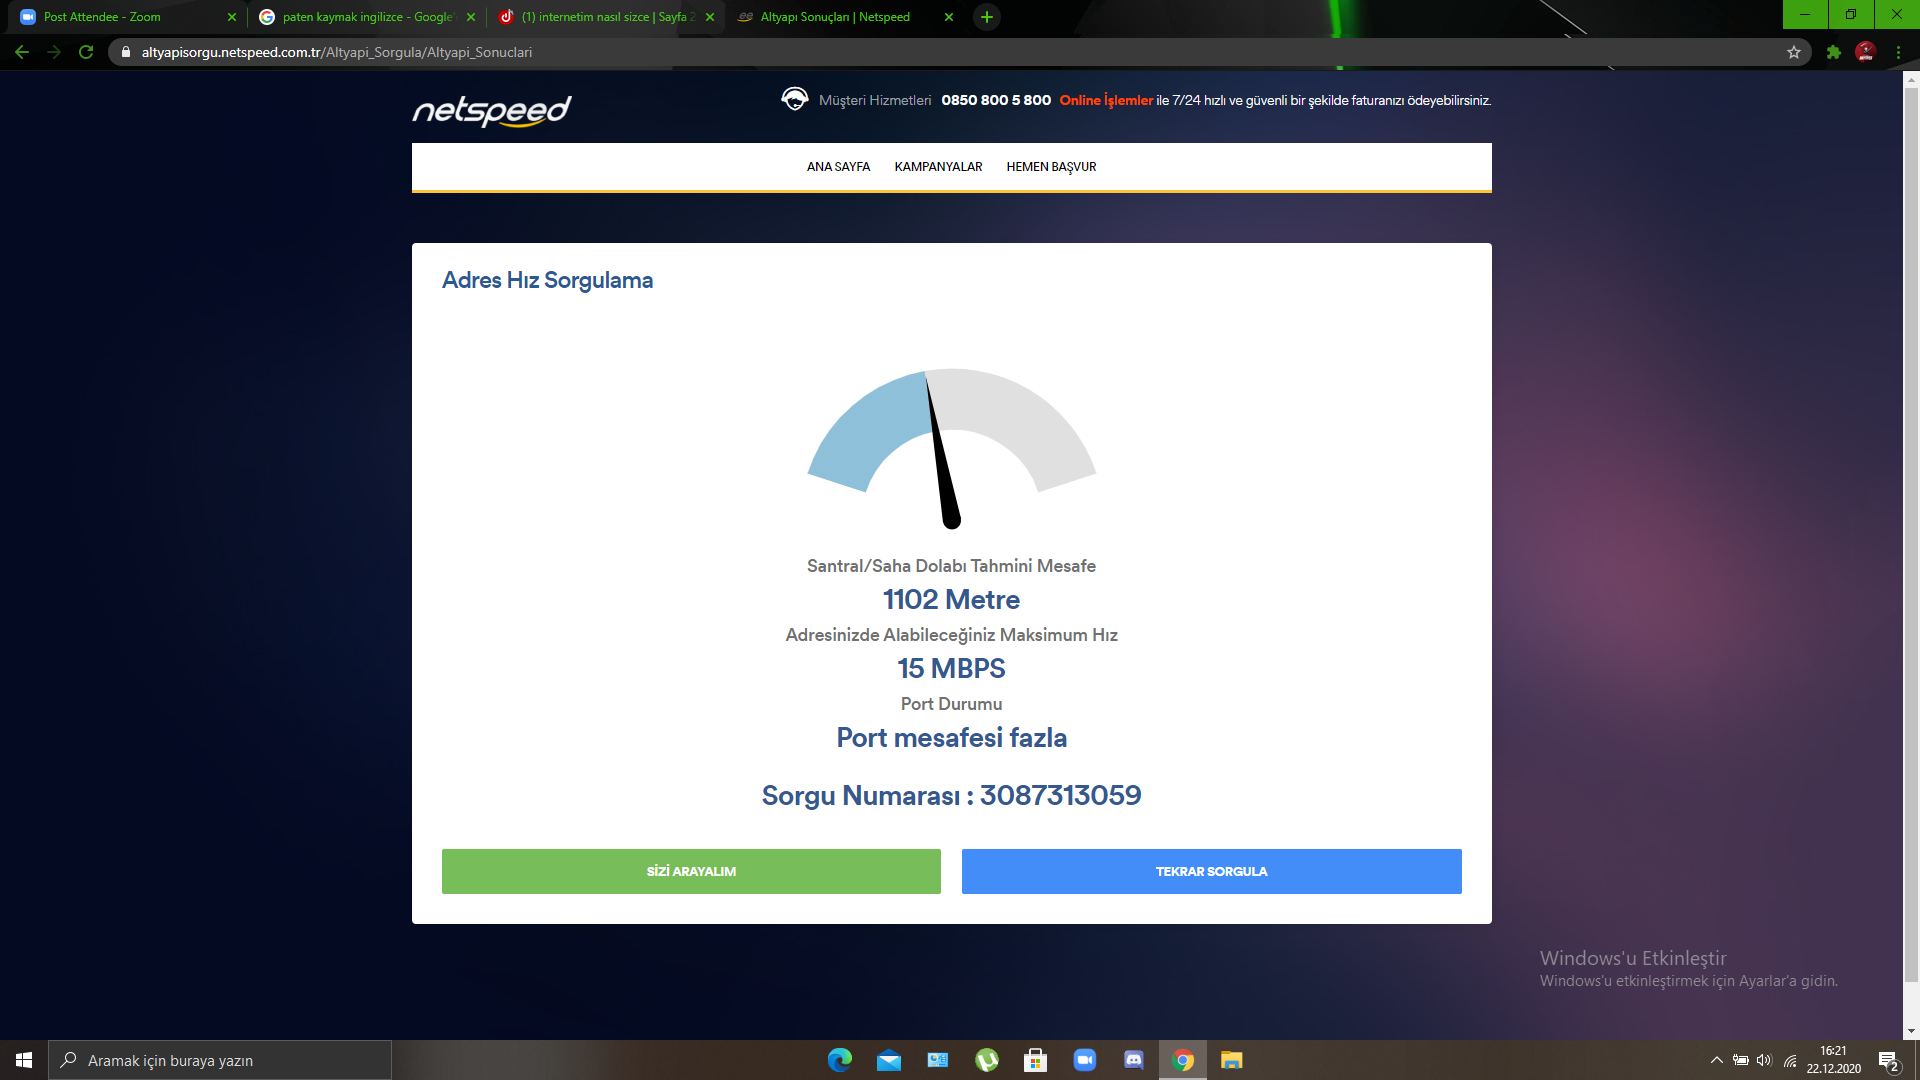Click HEMEN BAŞVUR link
The image size is (1920, 1080).
pos(1051,167)
